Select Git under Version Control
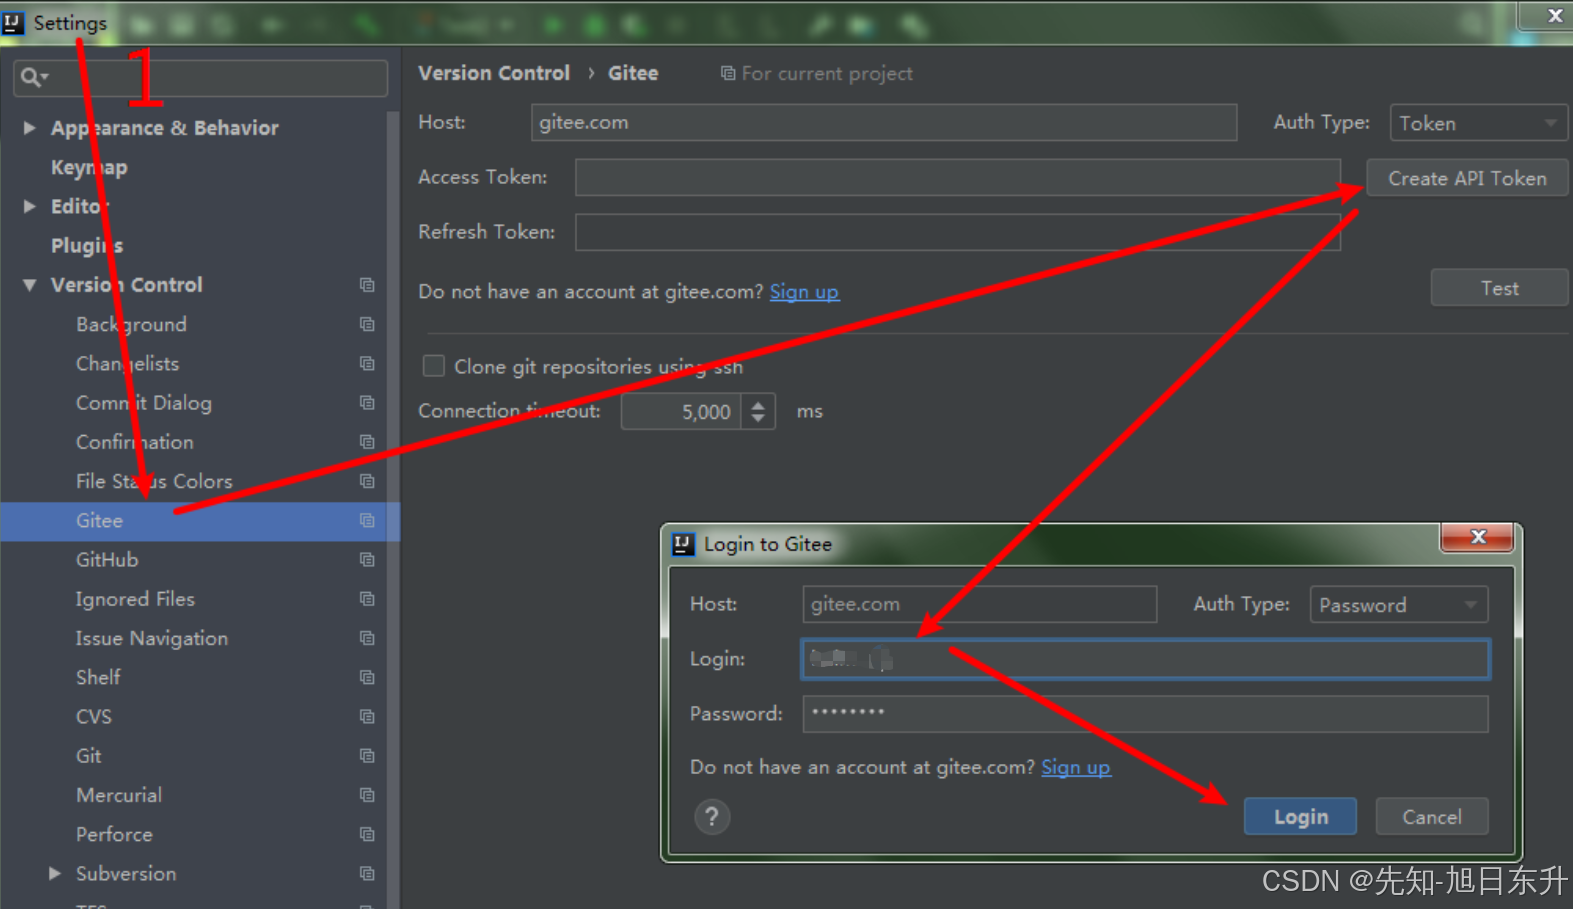The height and width of the screenshot is (909, 1573). point(88,756)
